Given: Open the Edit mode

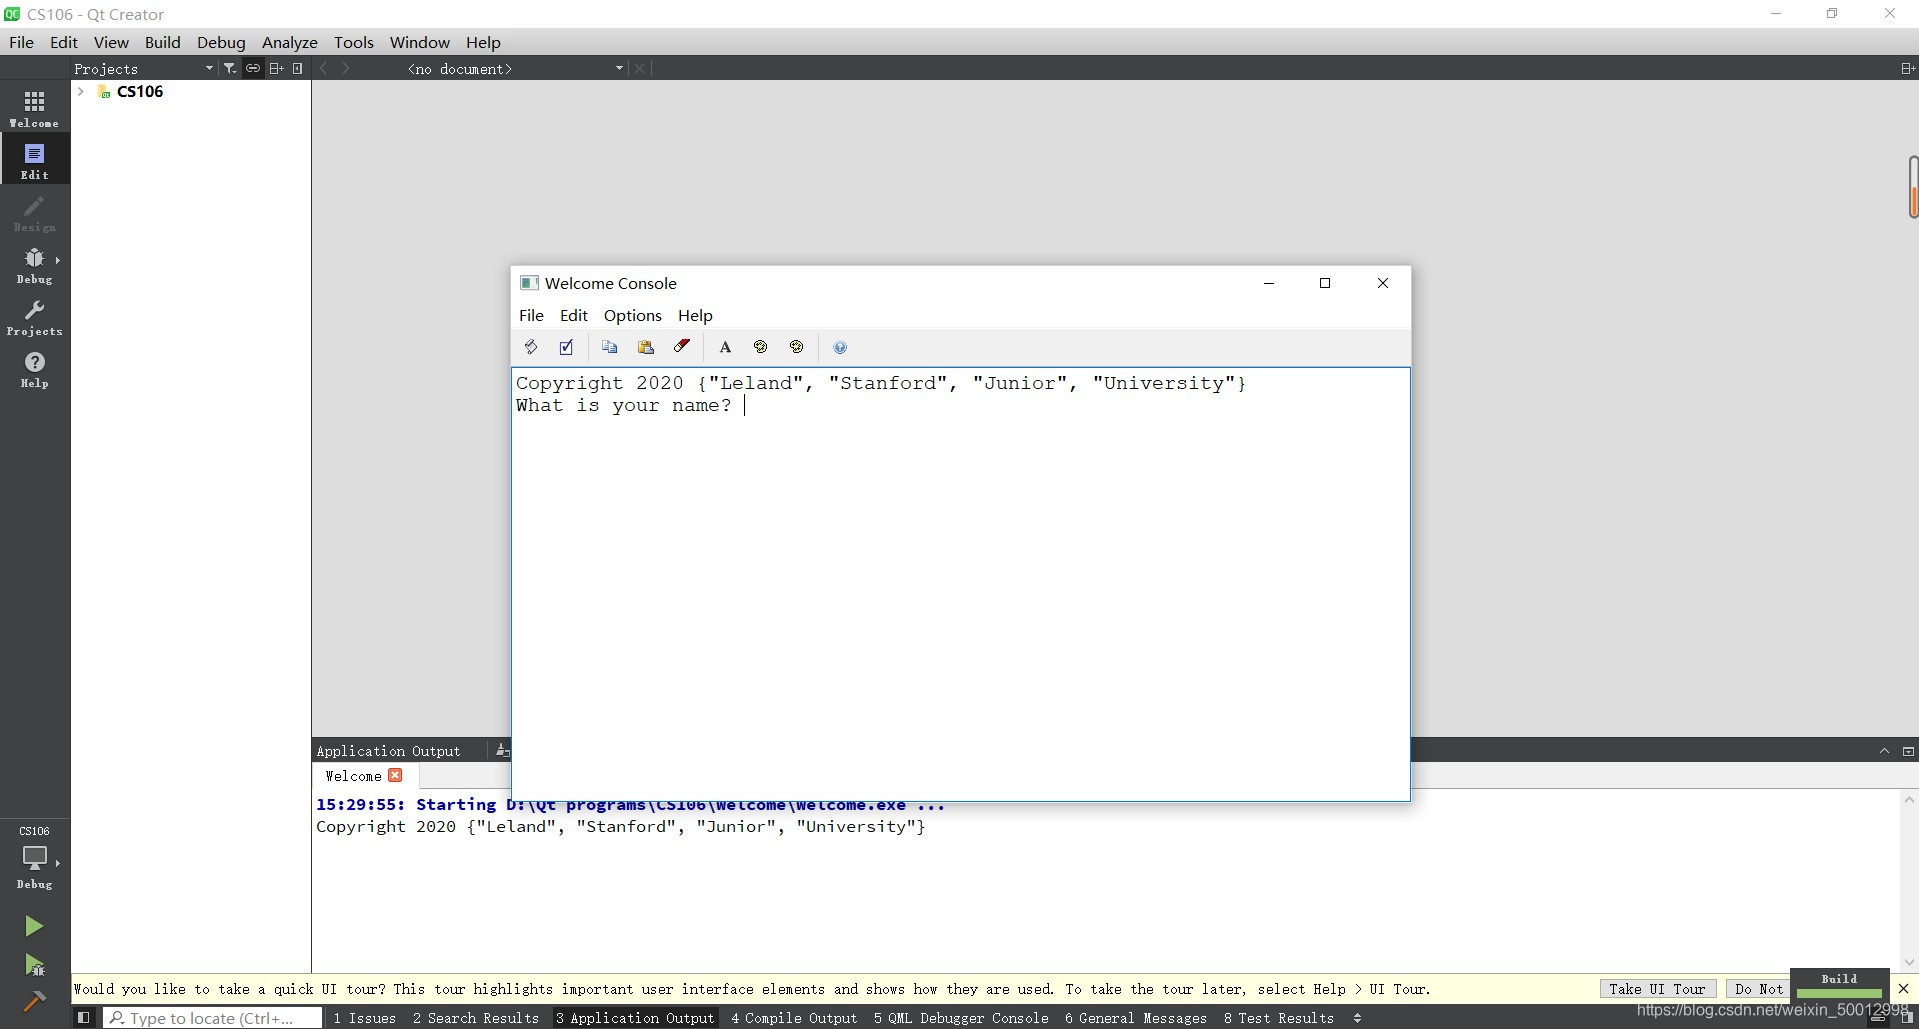Looking at the screenshot, I should 34,160.
